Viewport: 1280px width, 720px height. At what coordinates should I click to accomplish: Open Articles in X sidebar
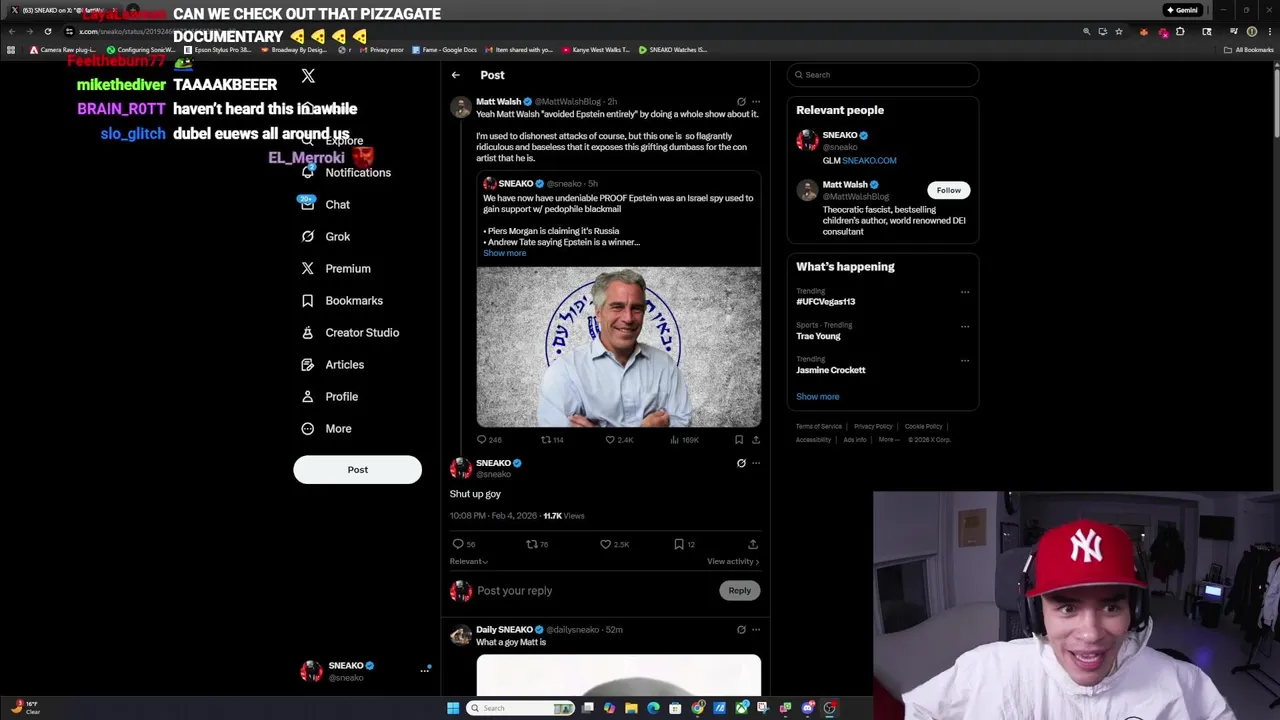[x=332, y=364]
